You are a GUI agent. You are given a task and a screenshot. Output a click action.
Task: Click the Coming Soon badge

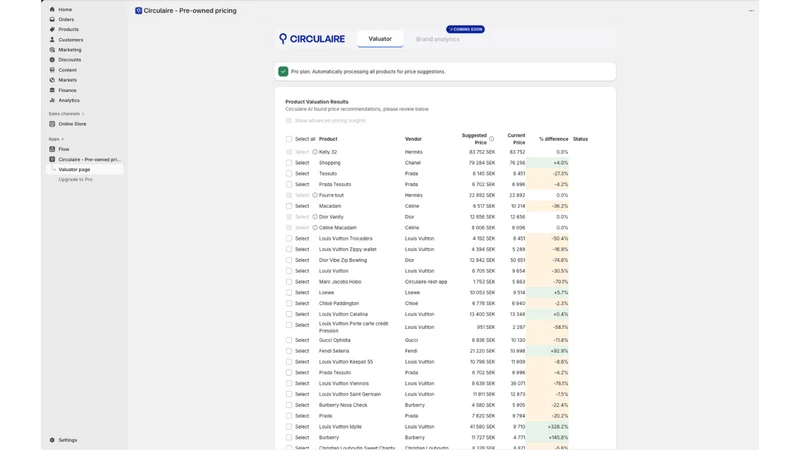(465, 29)
